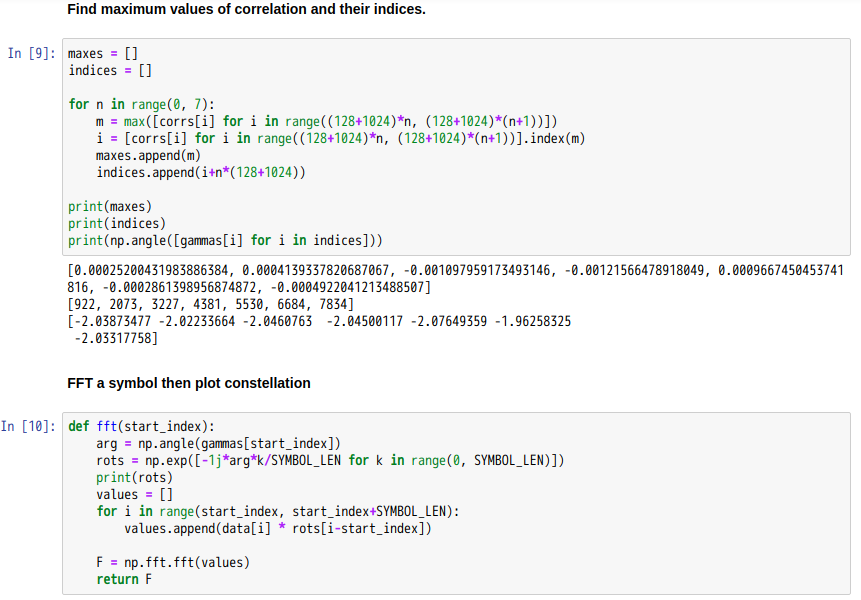Click the 'rots = np.exp' code line
This screenshot has width=861, height=600.
coord(330,461)
